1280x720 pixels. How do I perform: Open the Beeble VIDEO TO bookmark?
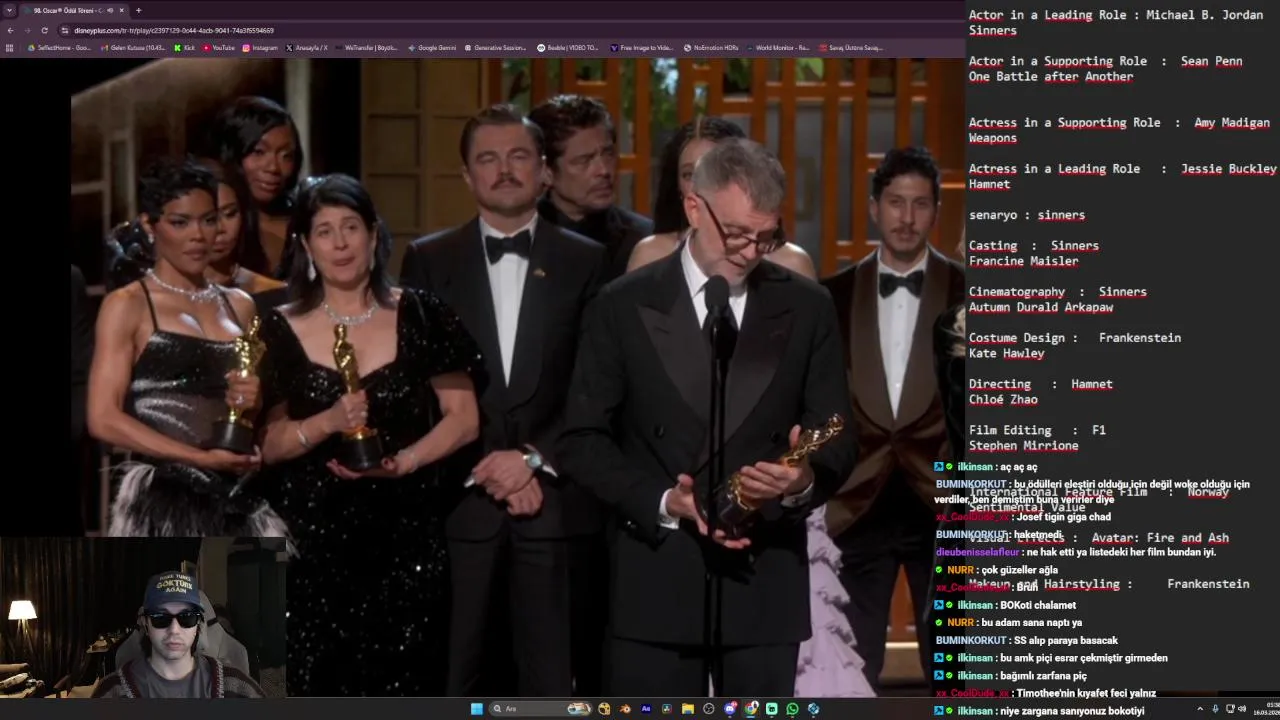[x=567, y=47]
